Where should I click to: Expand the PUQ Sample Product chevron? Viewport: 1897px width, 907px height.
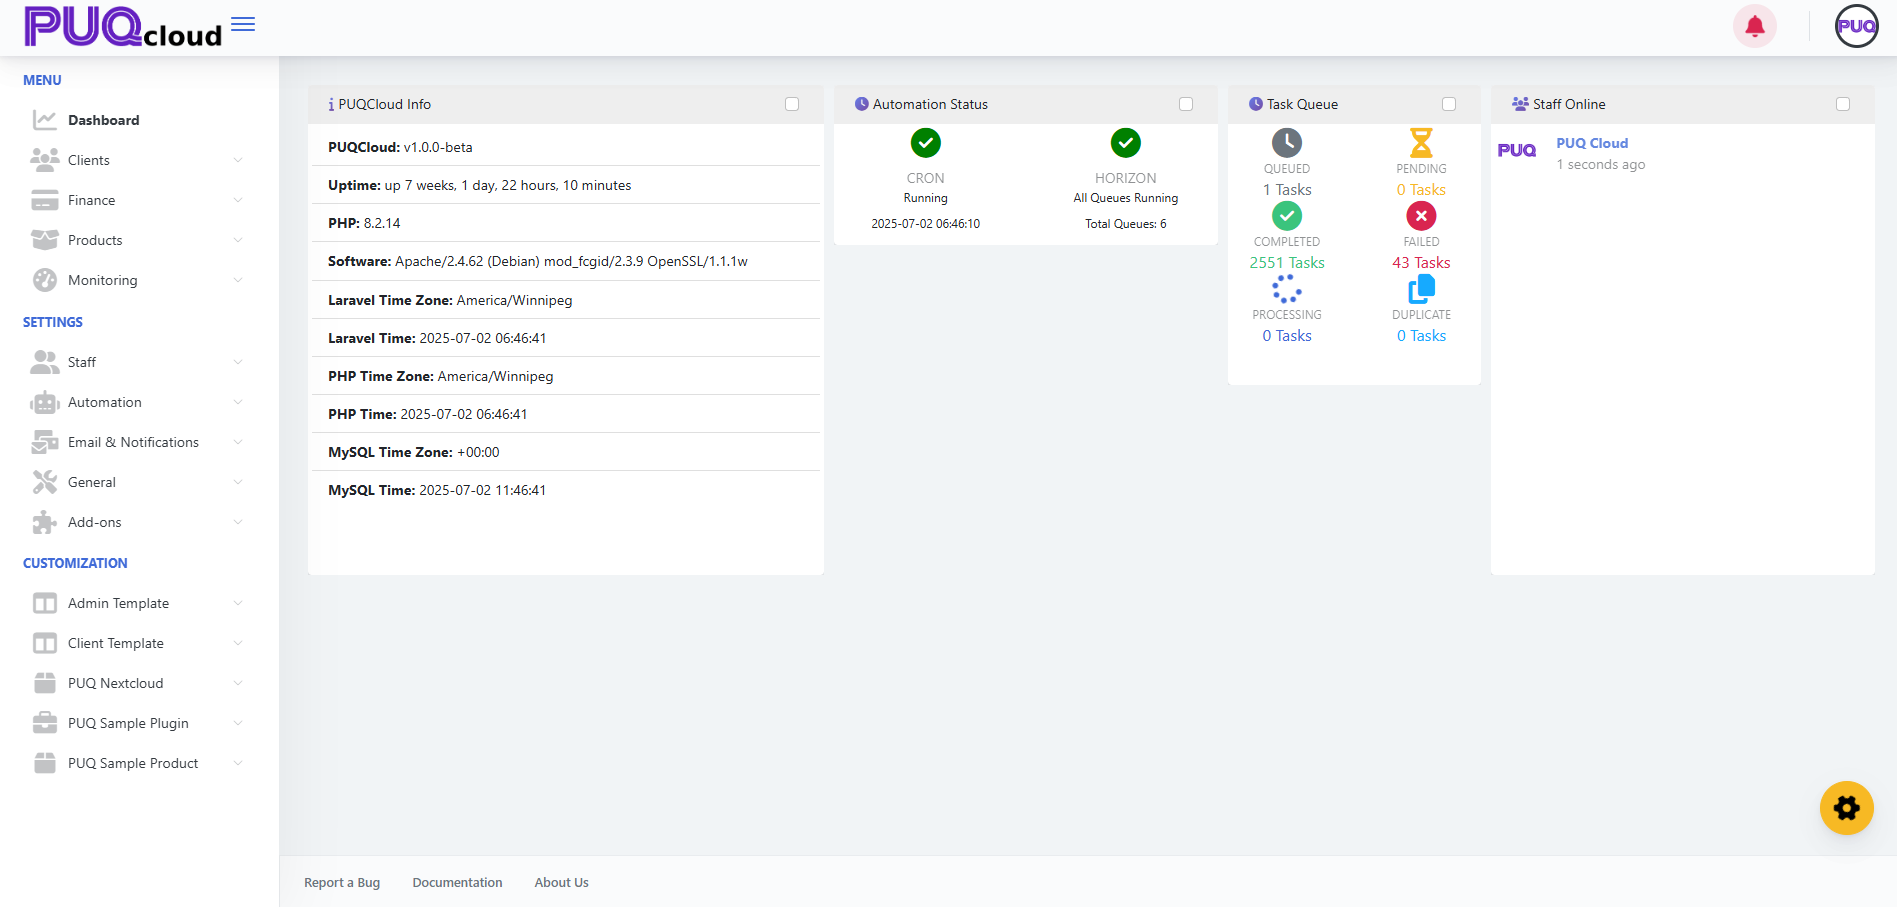pyautogui.click(x=238, y=763)
